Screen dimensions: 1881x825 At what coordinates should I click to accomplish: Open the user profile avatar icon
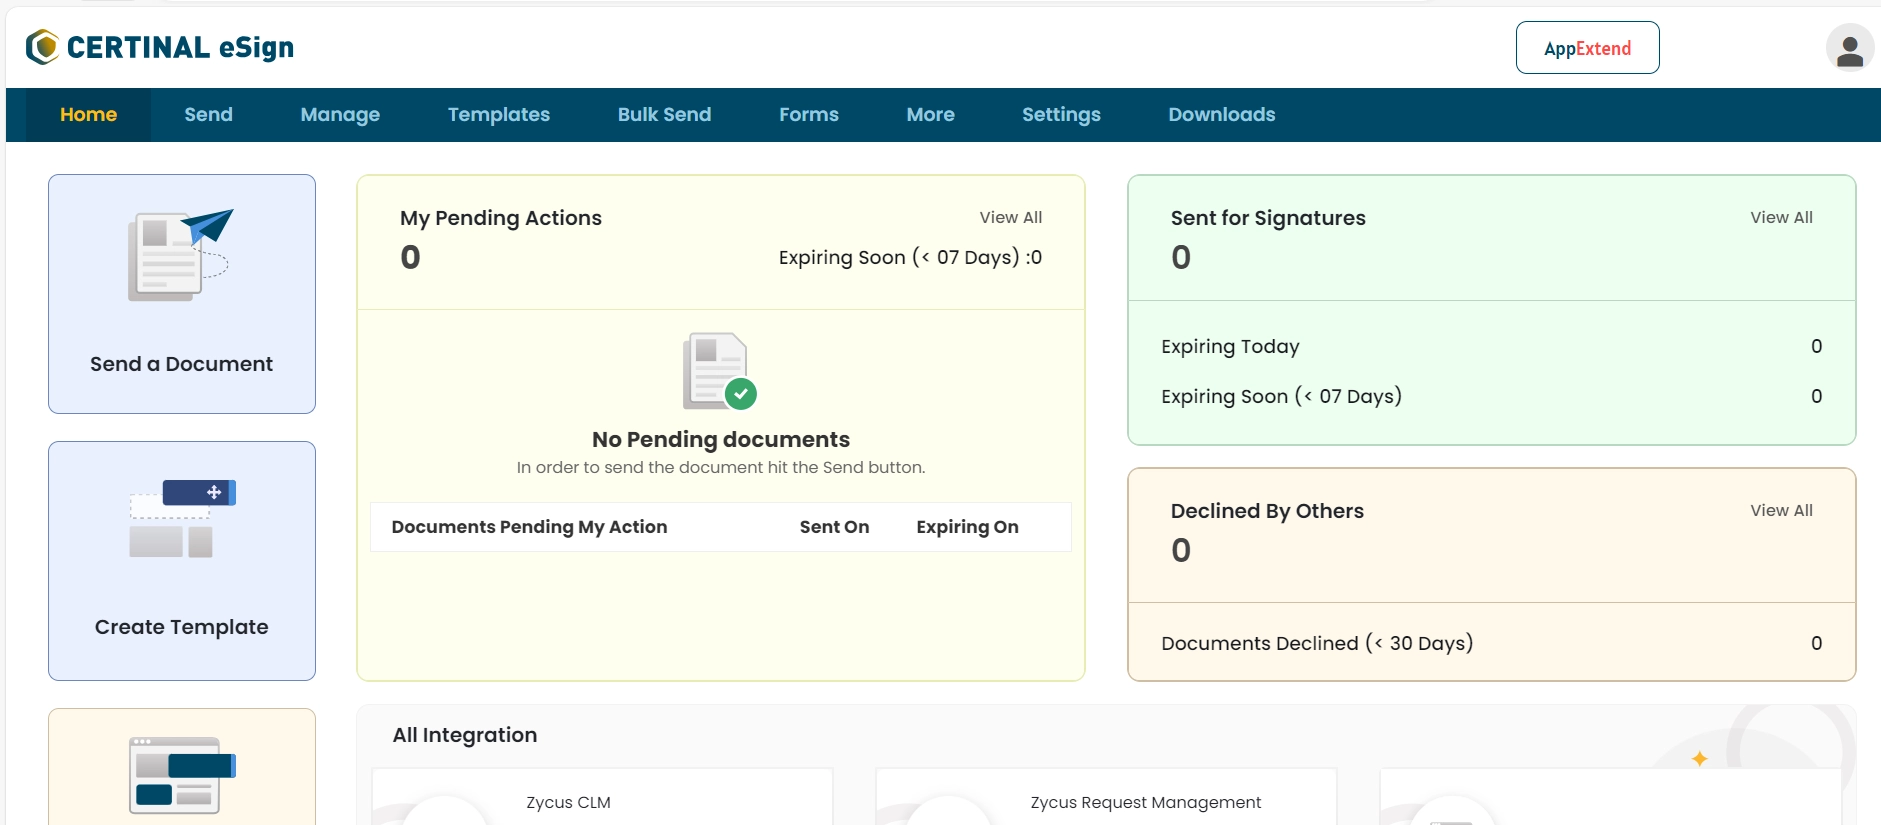click(1849, 48)
